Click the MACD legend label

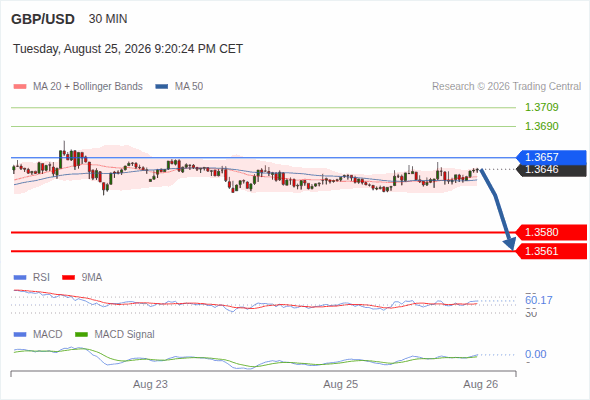[x=48, y=335]
